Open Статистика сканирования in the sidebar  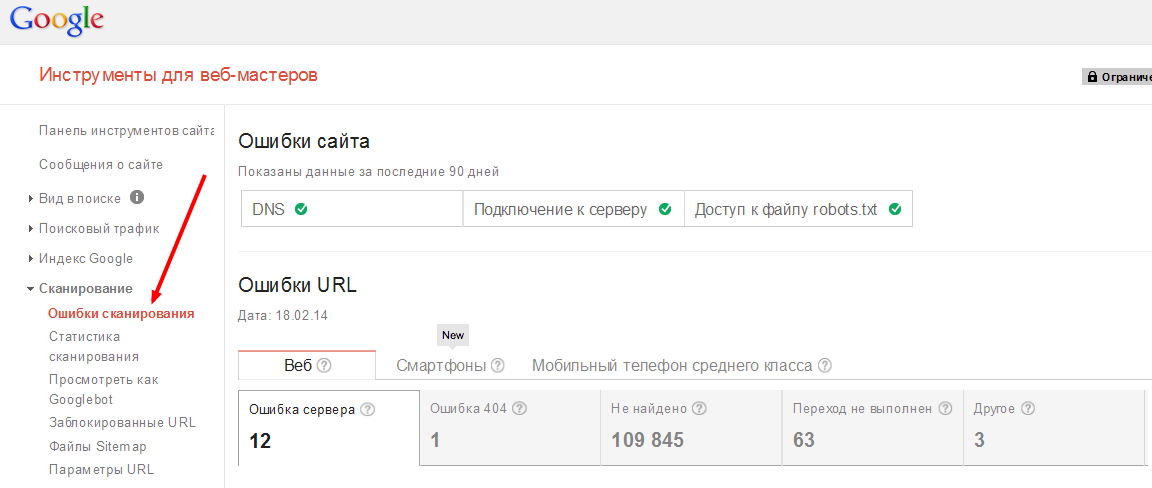tap(94, 346)
